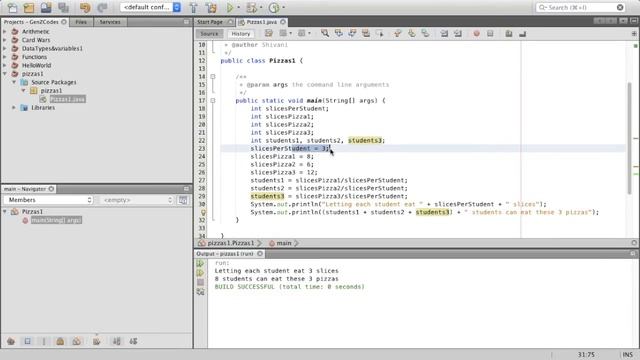Select the HelloWorld project

pos(36,65)
